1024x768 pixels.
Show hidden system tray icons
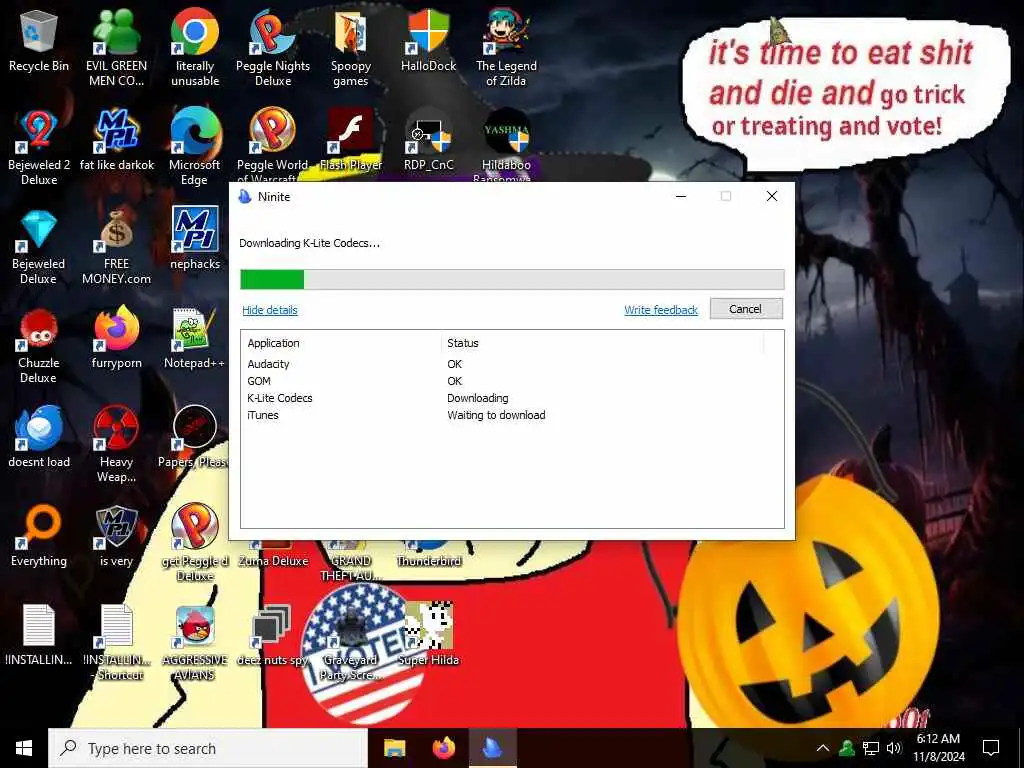823,748
